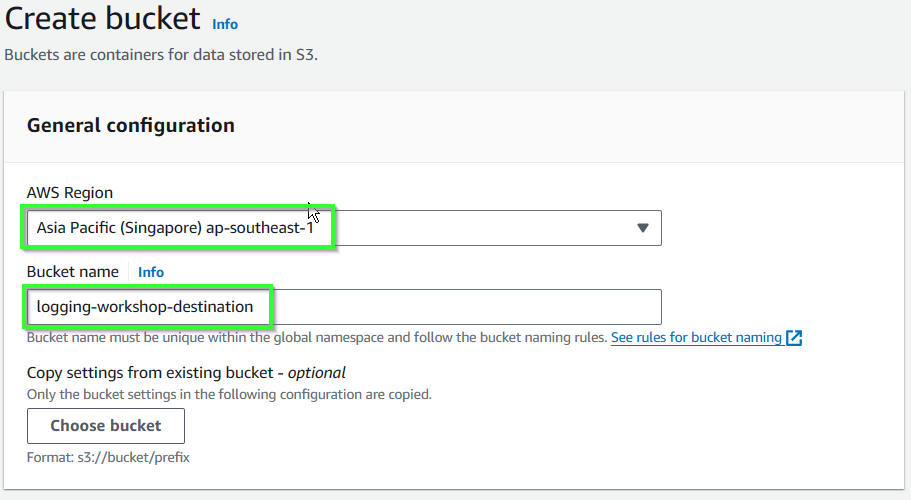
Task: Click the 'Format: s3://bucket/prefix' hint text
Action: [x=108, y=457]
